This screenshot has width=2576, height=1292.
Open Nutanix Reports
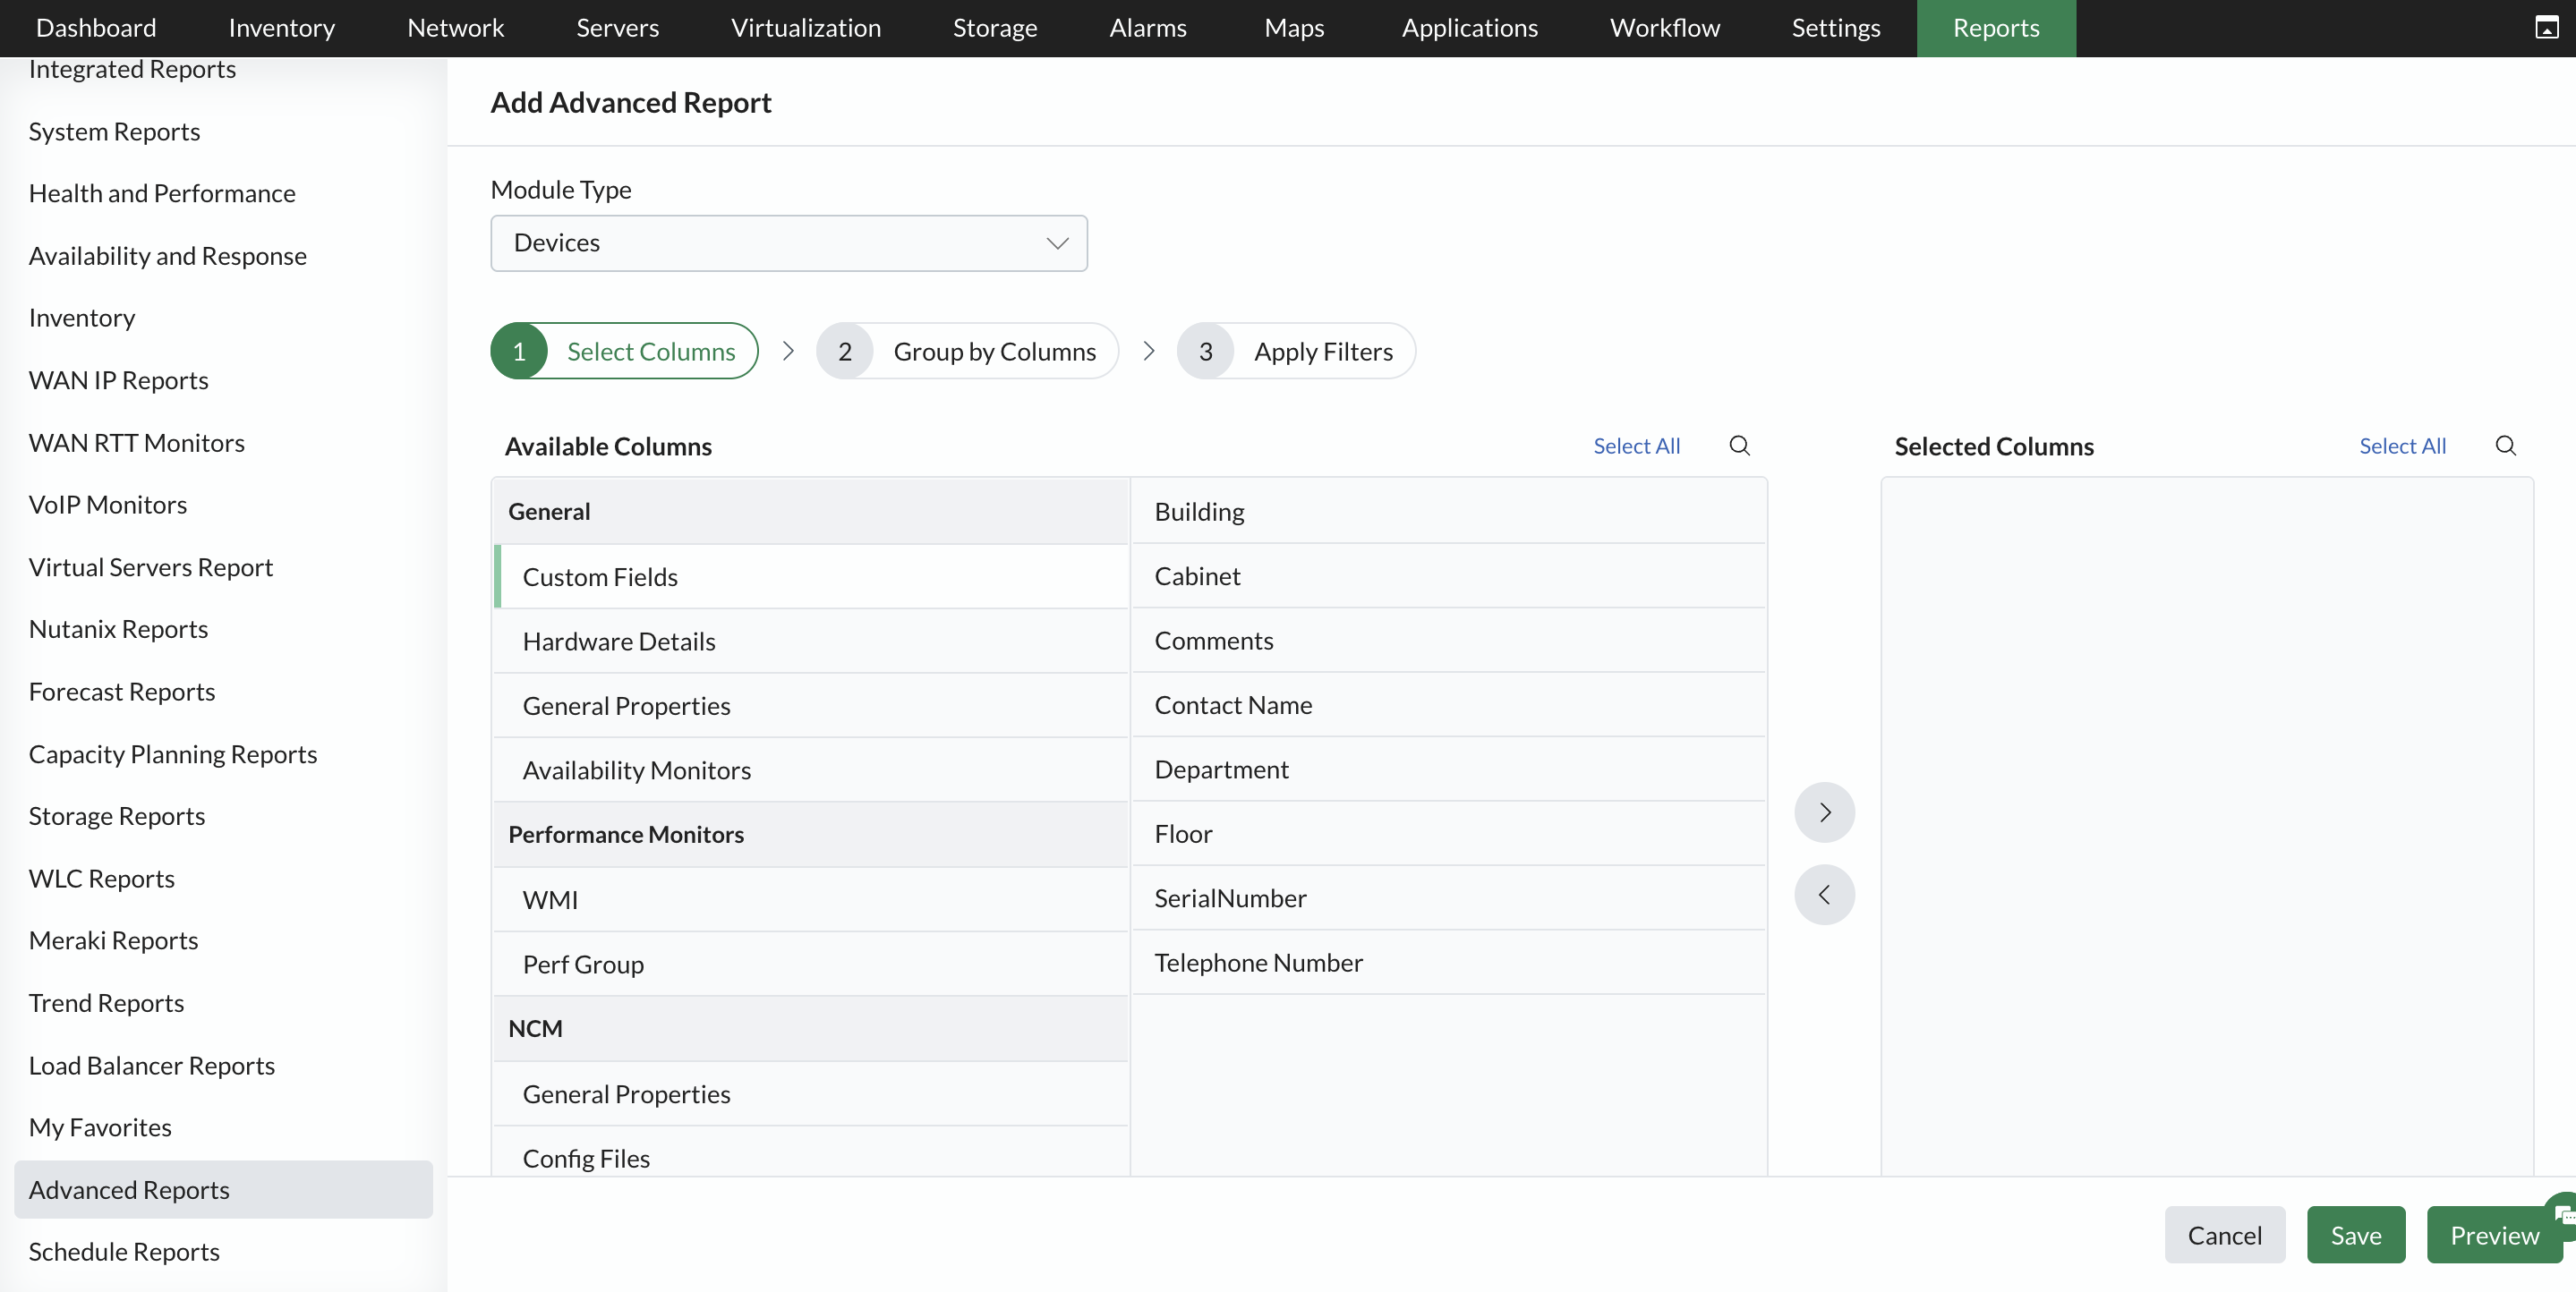click(118, 630)
